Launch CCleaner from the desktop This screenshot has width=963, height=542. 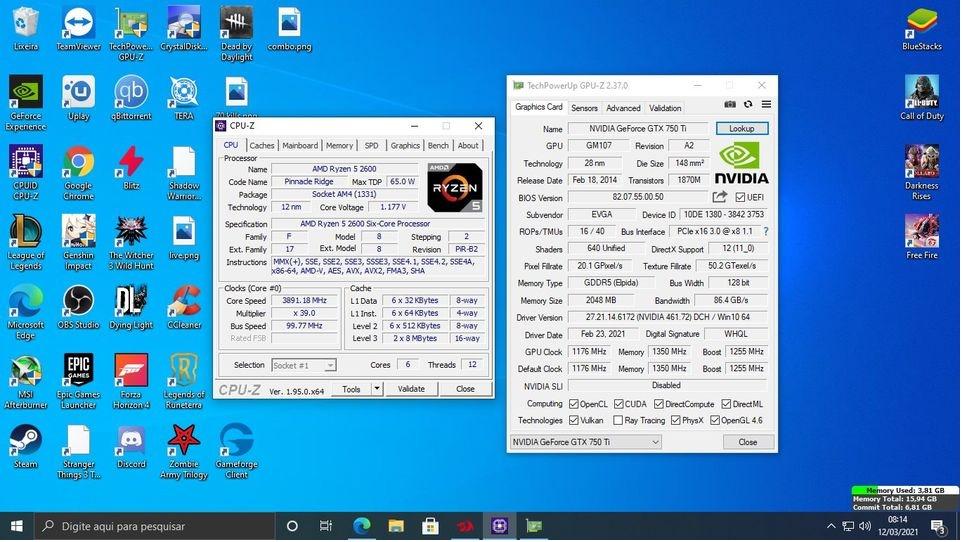tap(184, 307)
